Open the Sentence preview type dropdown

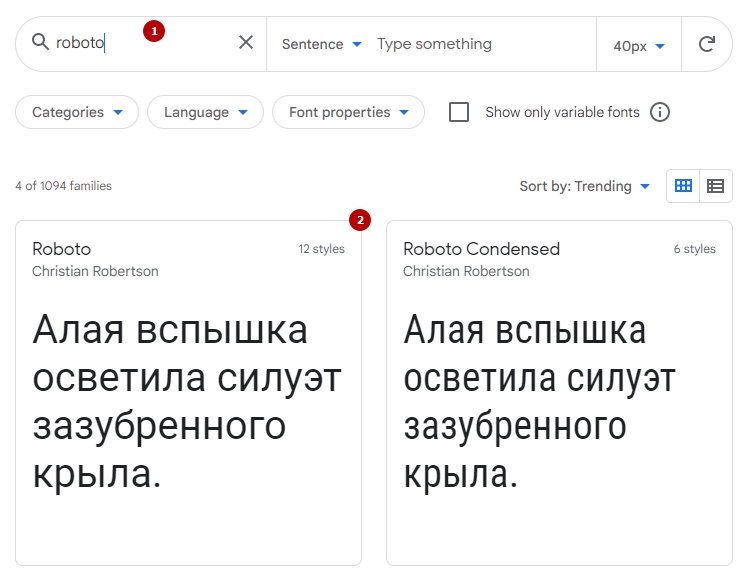(321, 44)
